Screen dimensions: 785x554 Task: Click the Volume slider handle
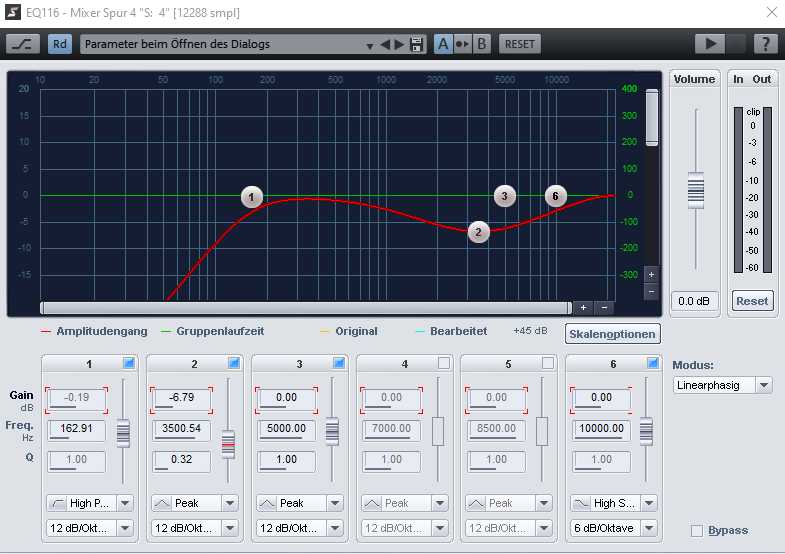[x=696, y=189]
